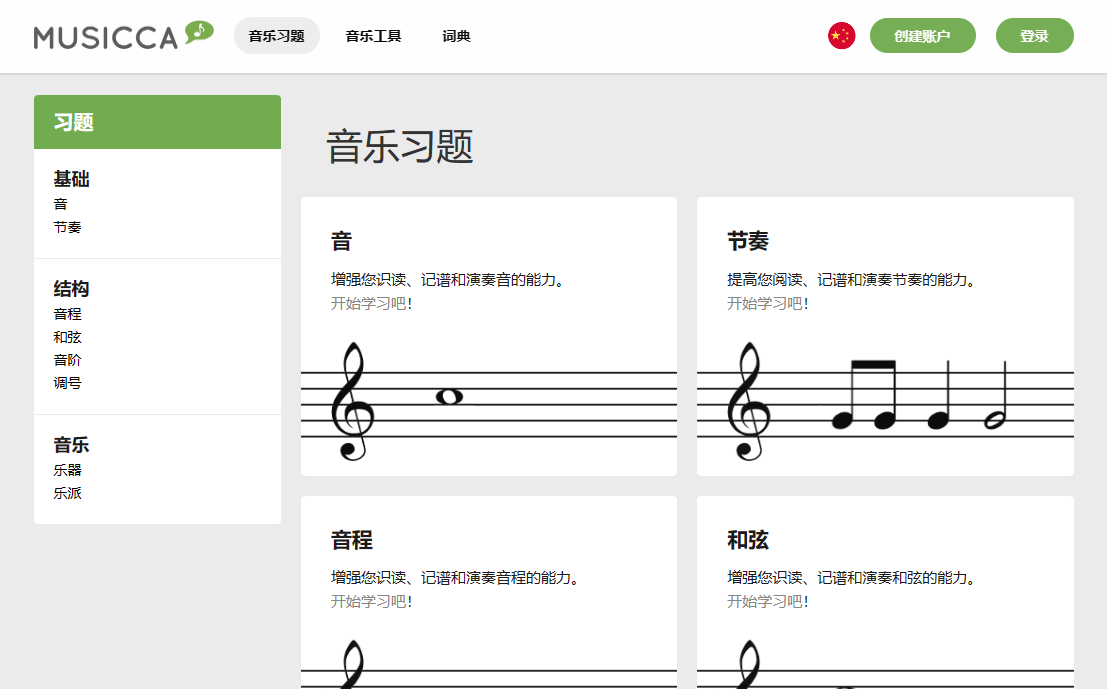This screenshot has width=1107, height=689.
Task: Click 音阶 in the sidebar
Action: point(66,359)
